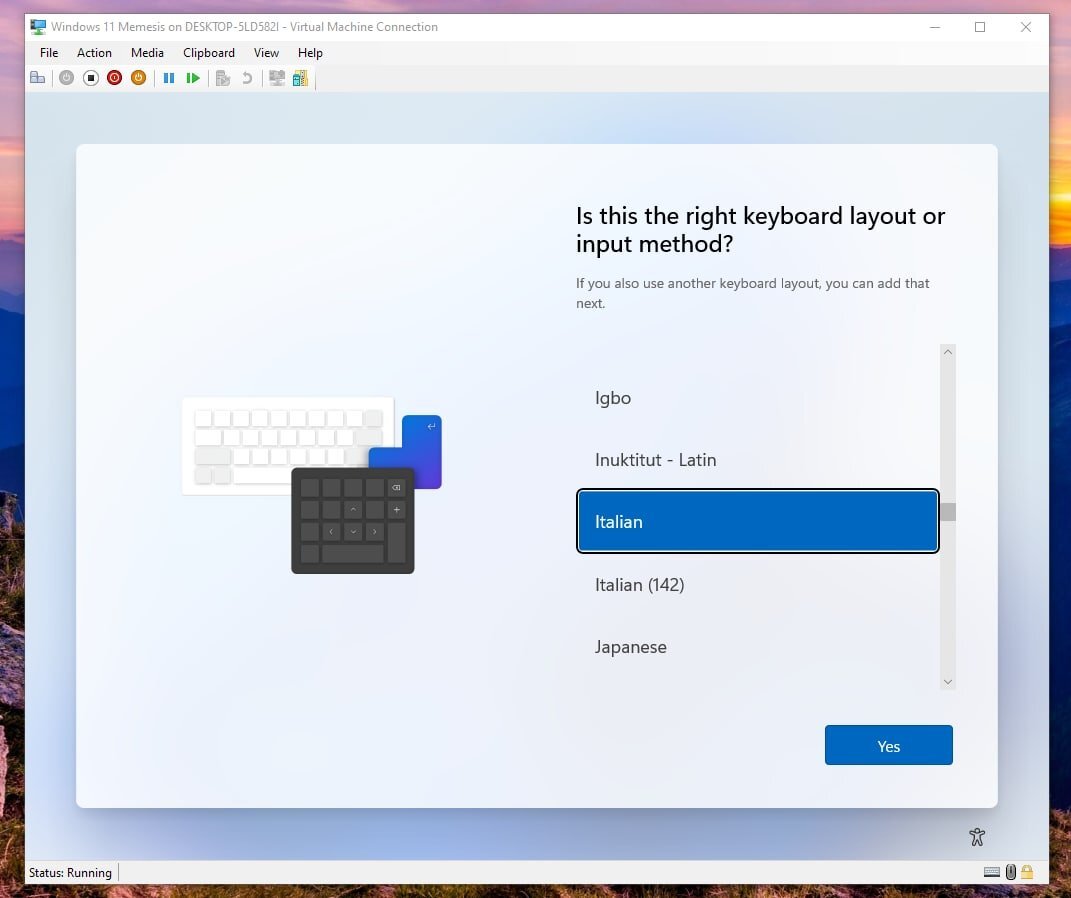Select the Japanese keyboard layout
The image size is (1071, 898).
tap(757, 646)
